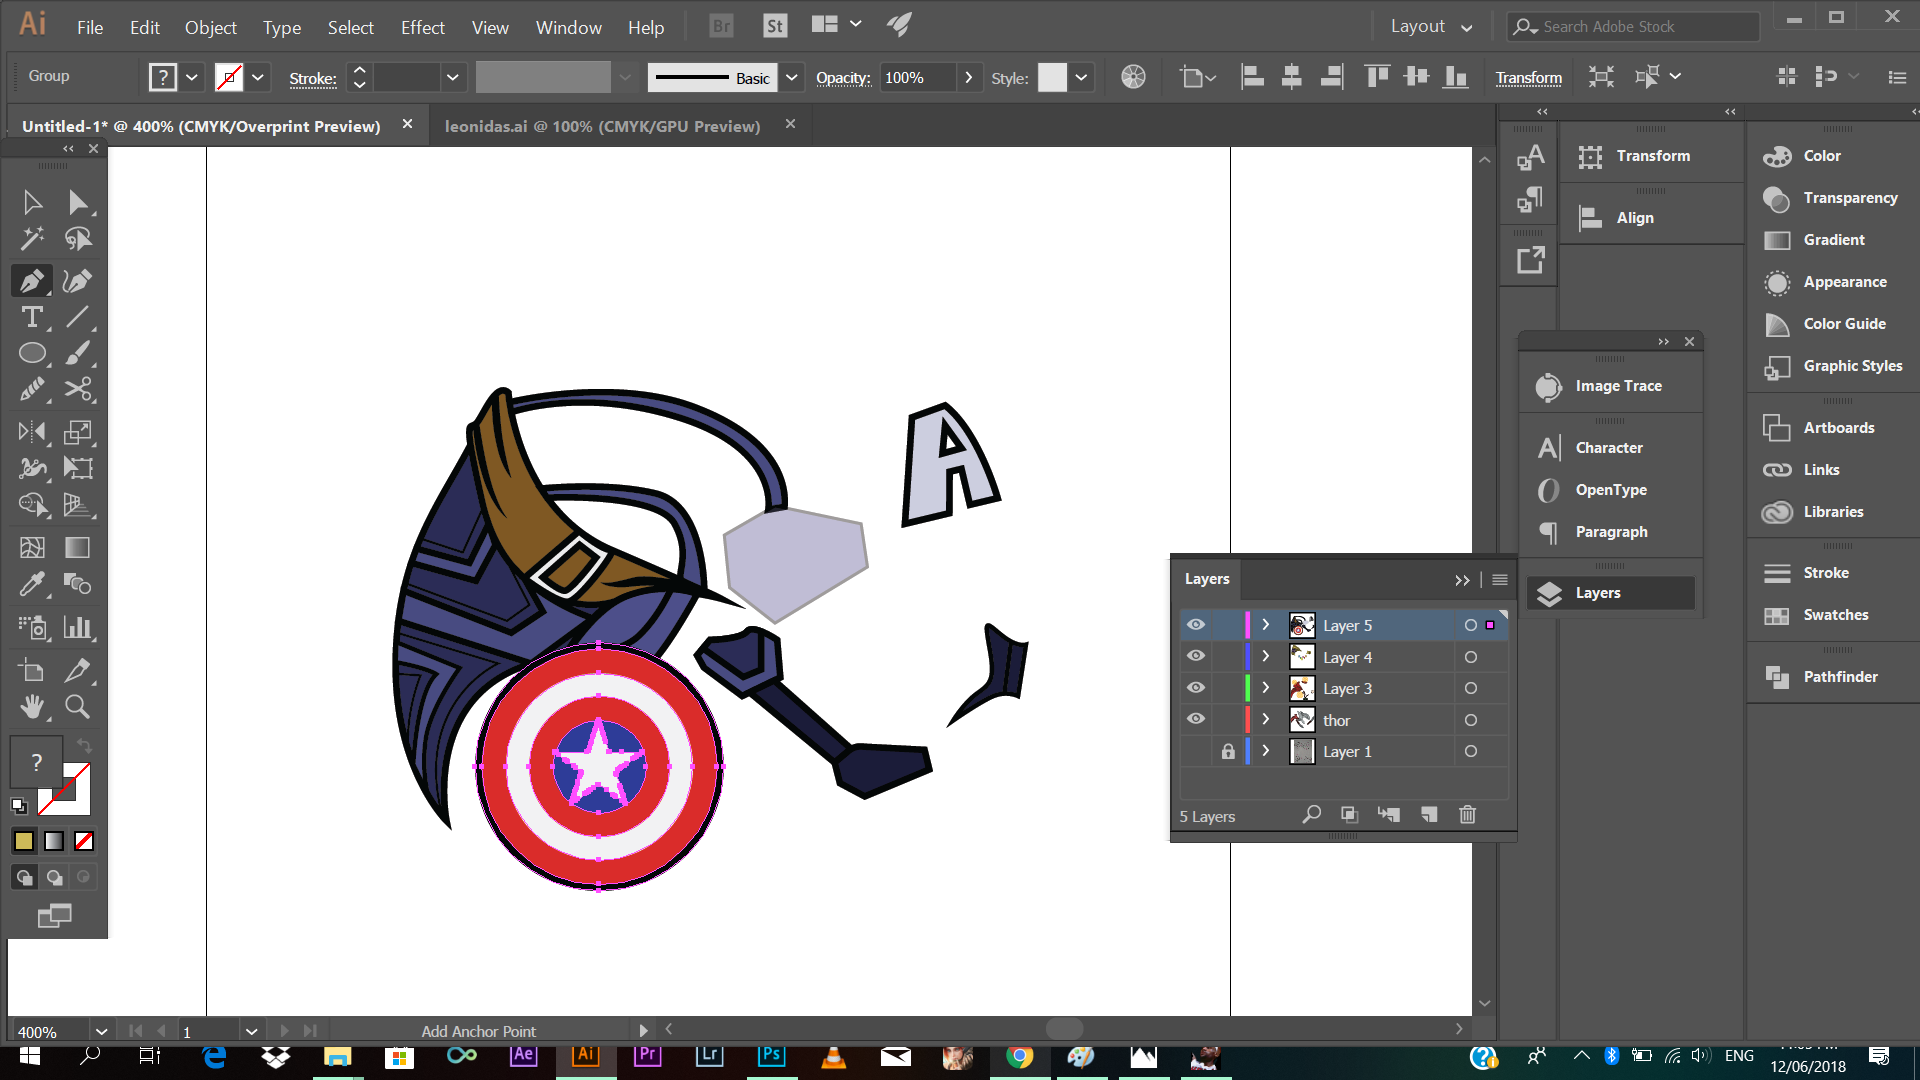Open Layers panel options menu
Screen dimensions: 1920x1080
click(x=1500, y=579)
